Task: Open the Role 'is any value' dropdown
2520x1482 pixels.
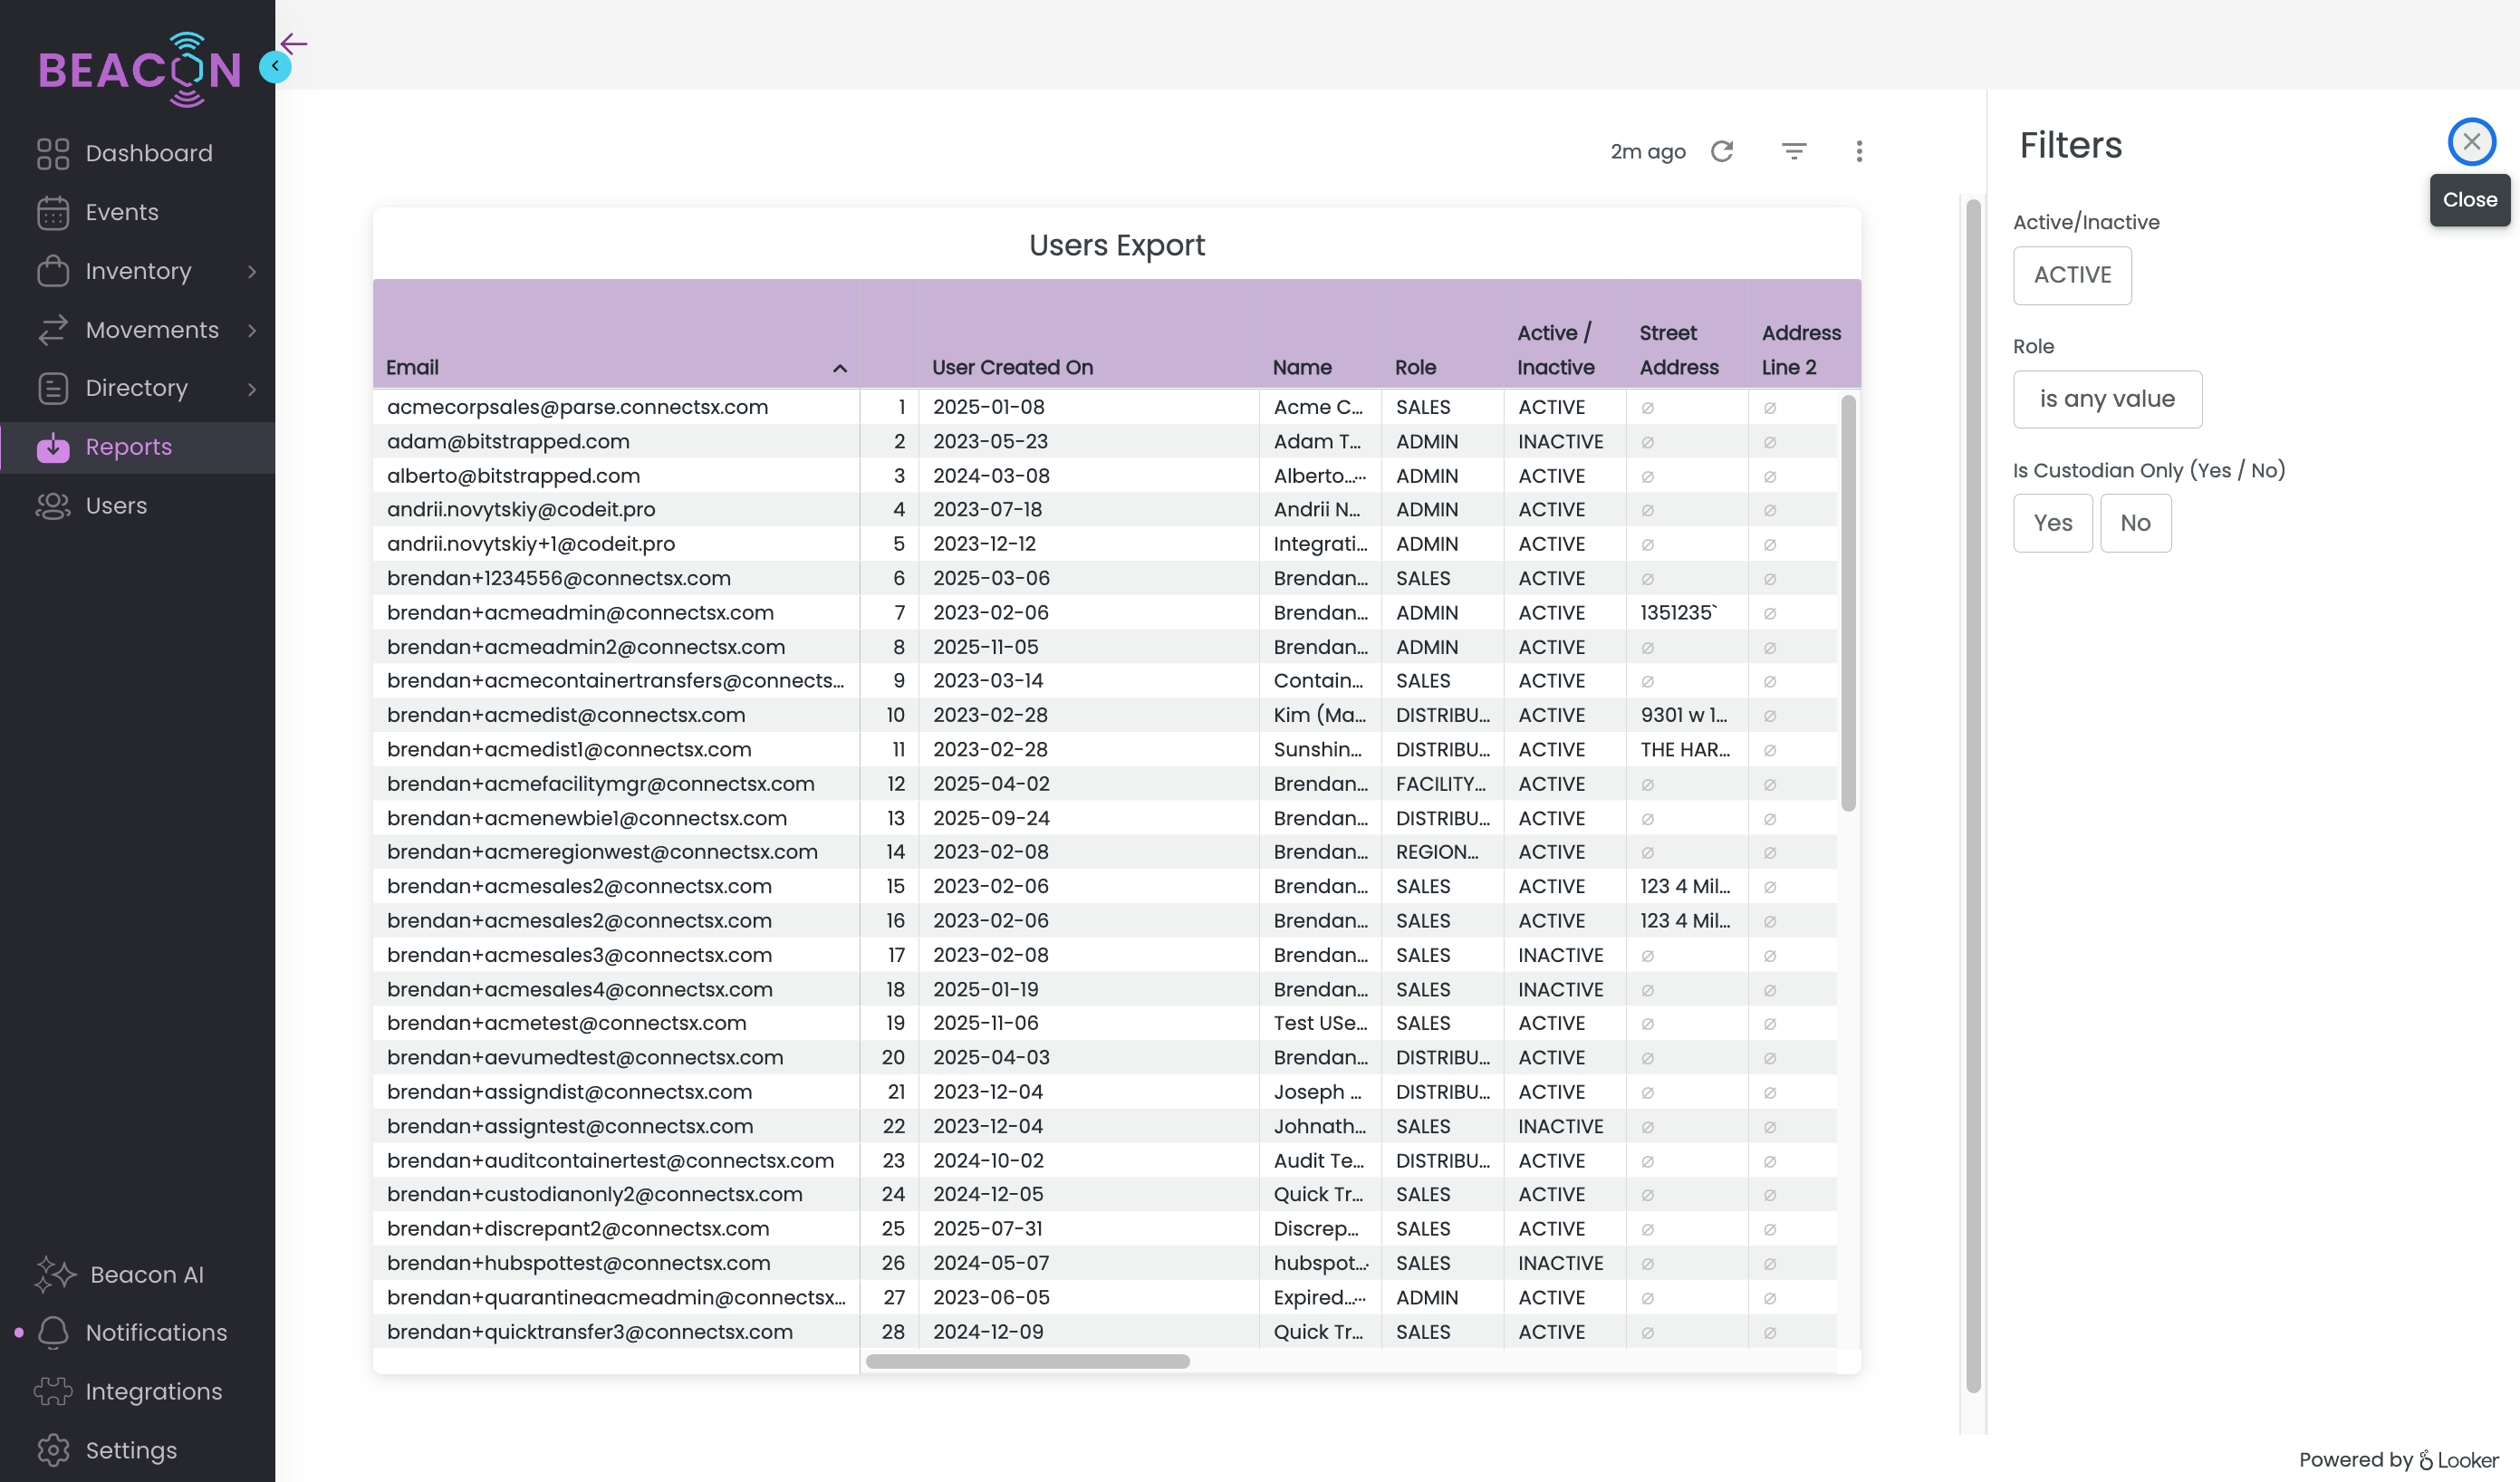Action: click(x=2107, y=399)
